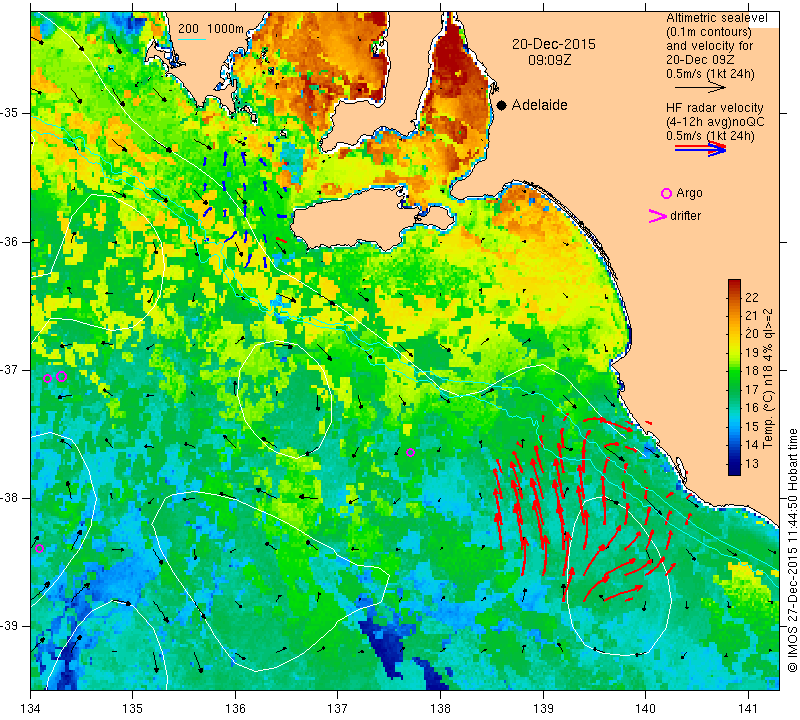The width and height of the screenshot is (800, 720).
Task: Click the longitude axis label 141
Action: point(748,708)
